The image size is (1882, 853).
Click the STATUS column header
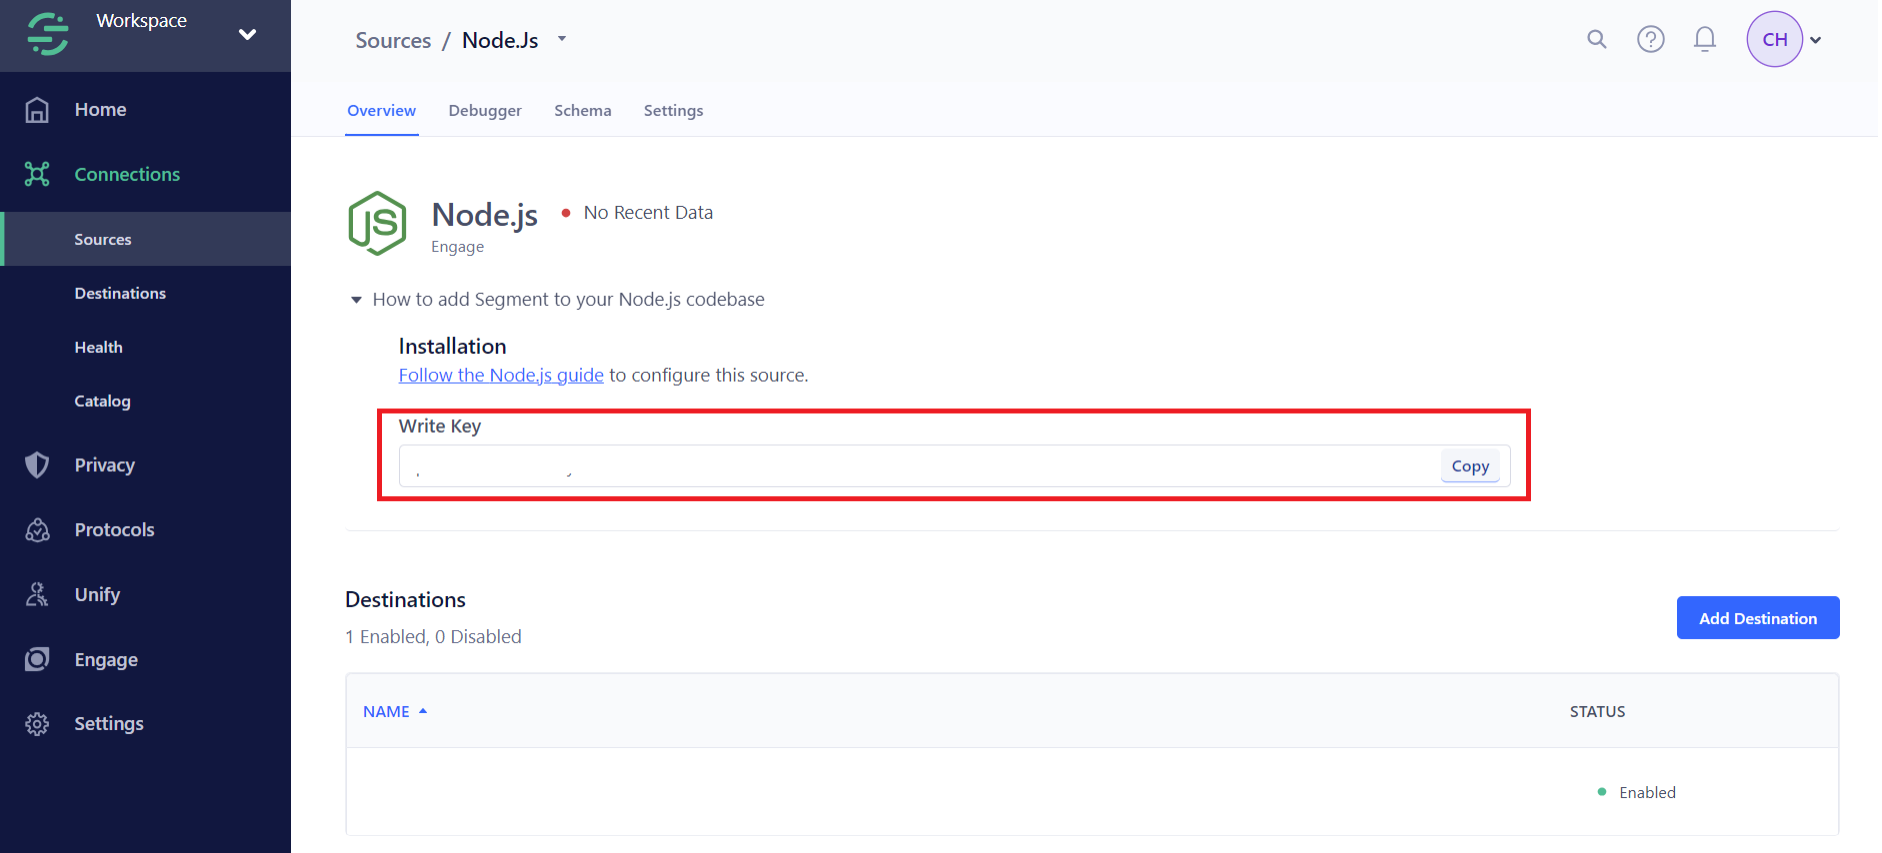click(1597, 711)
